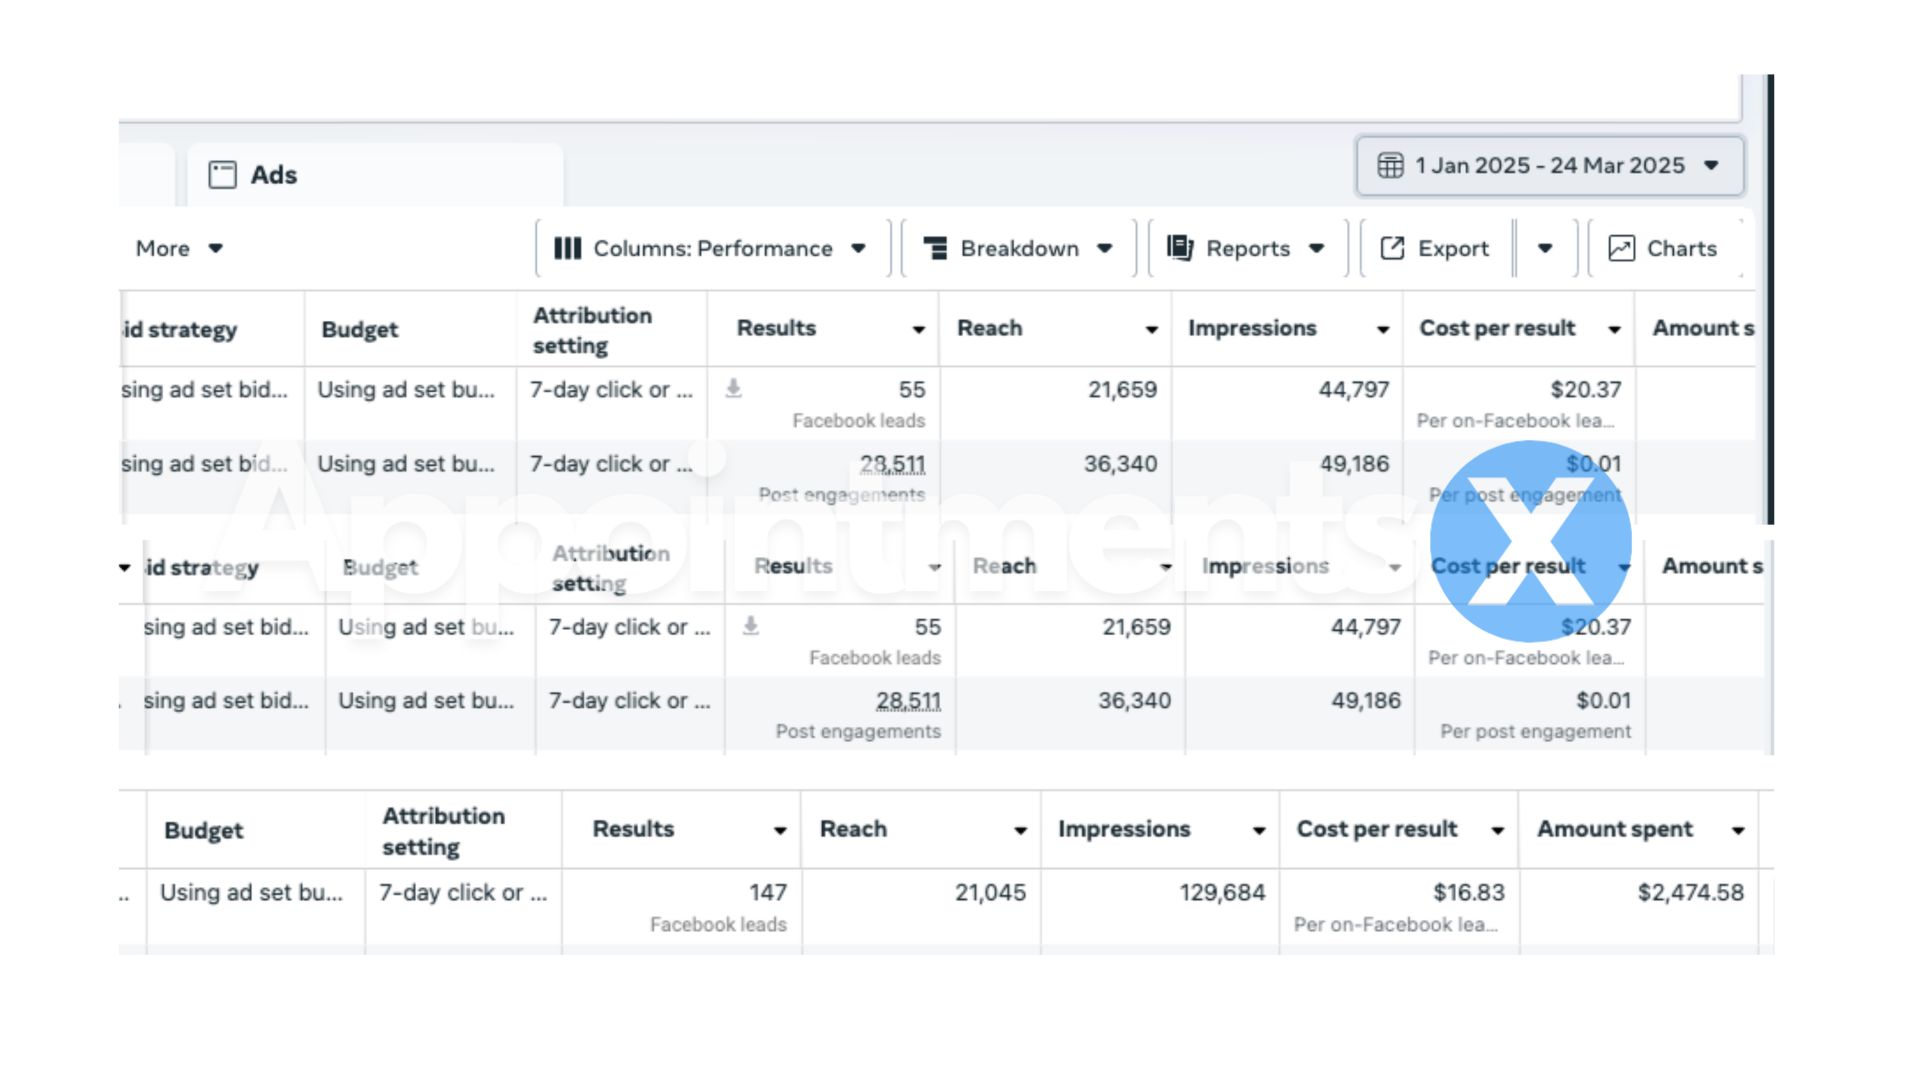1920x1080 pixels.
Task: Click the download icon beside 55 Facebook leads
Action: (x=735, y=389)
